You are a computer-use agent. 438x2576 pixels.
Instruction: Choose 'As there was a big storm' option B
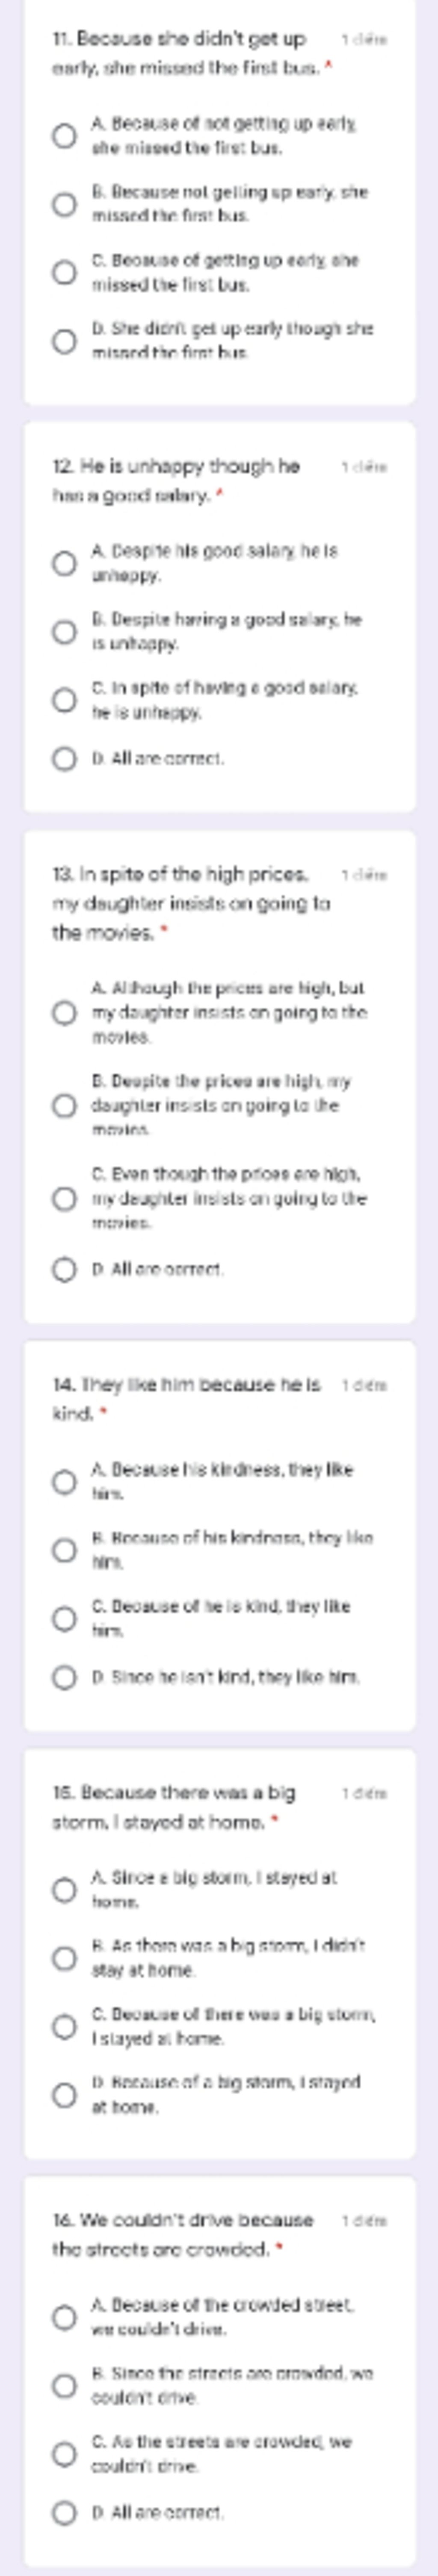point(64,1958)
